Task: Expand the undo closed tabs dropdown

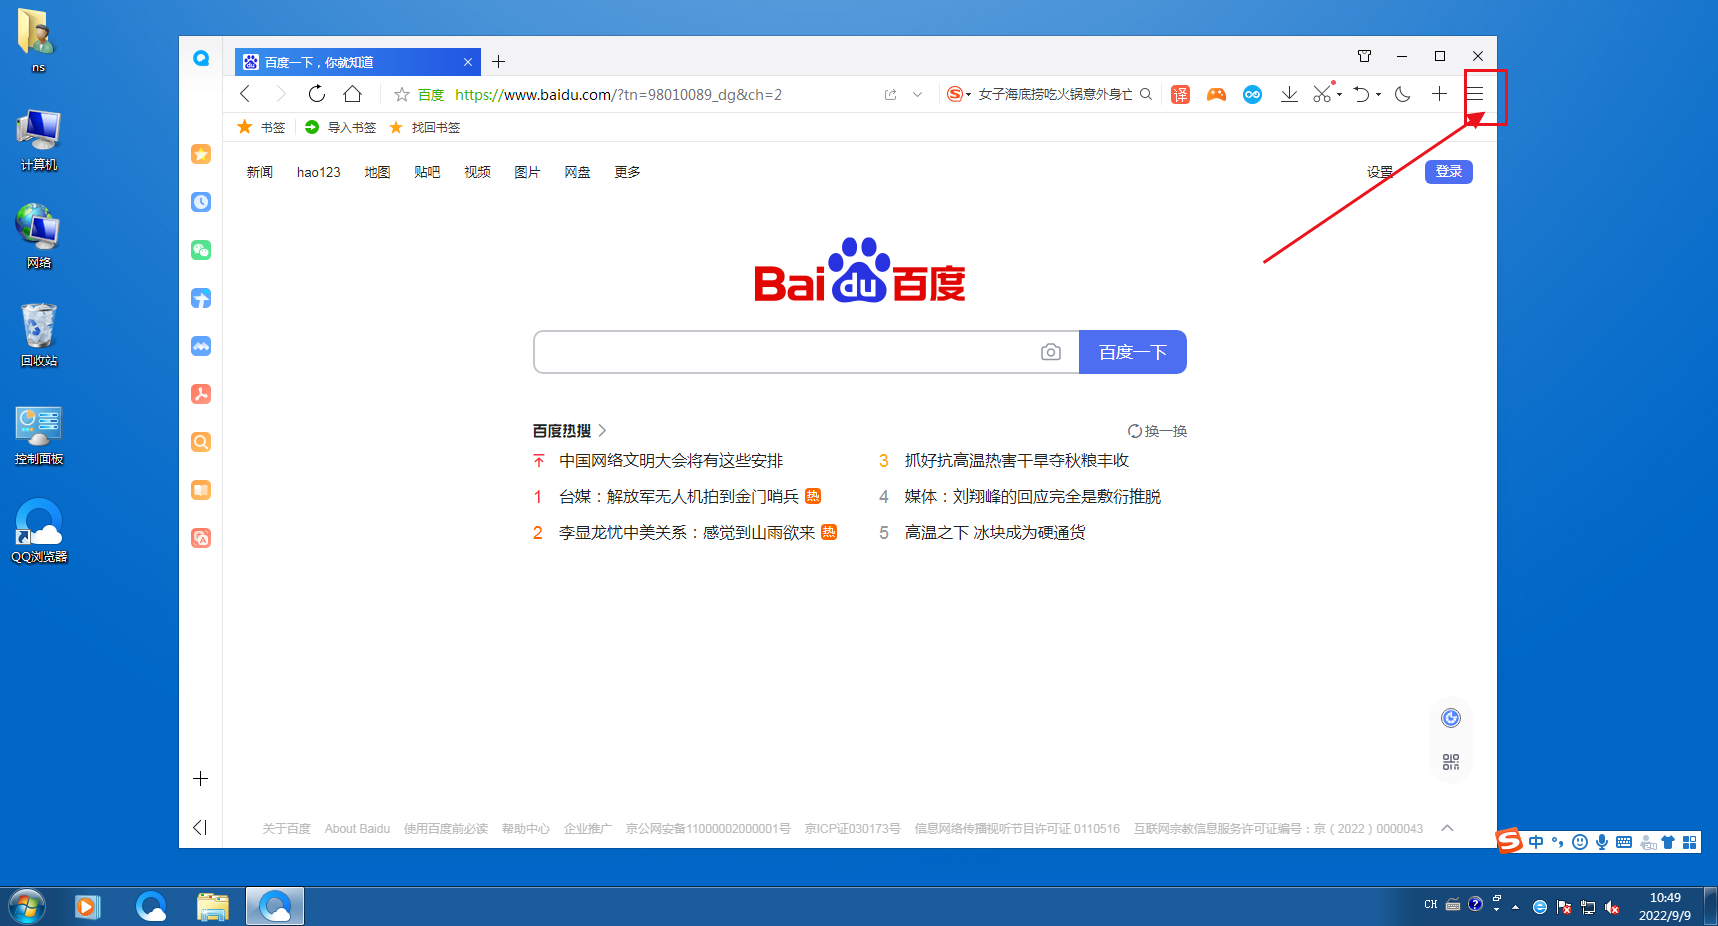Action: pyautogui.click(x=1379, y=95)
